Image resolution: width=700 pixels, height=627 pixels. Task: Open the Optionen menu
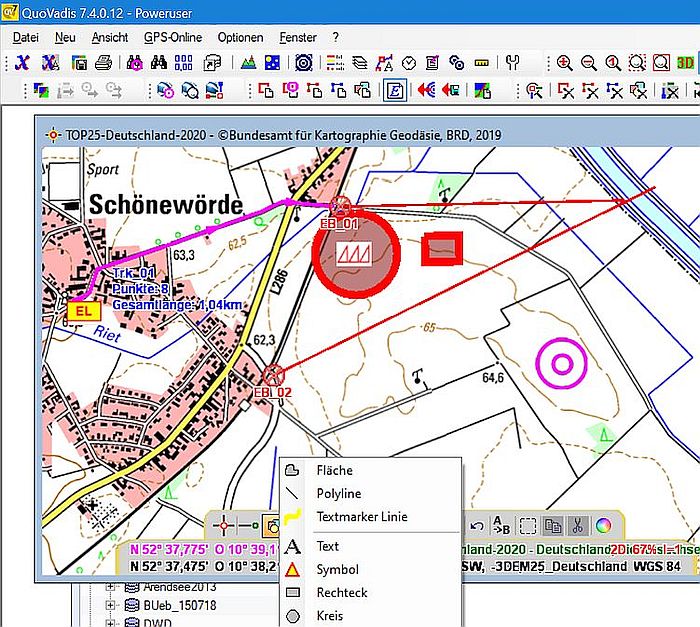click(240, 38)
